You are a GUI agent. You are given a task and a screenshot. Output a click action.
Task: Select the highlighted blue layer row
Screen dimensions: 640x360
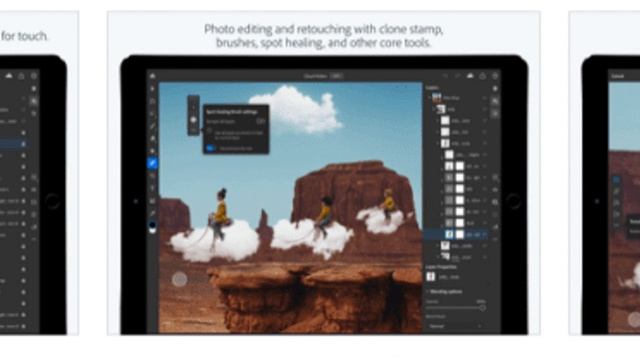(x=456, y=234)
